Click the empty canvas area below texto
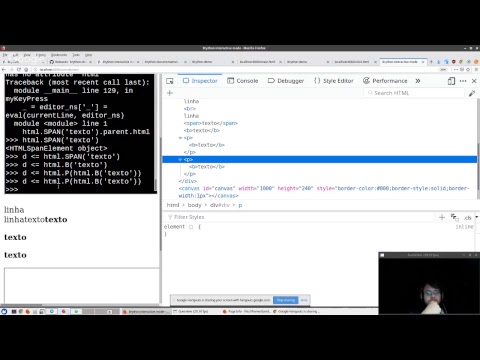This screenshot has height=360, width=480. pyautogui.click(x=82, y=285)
